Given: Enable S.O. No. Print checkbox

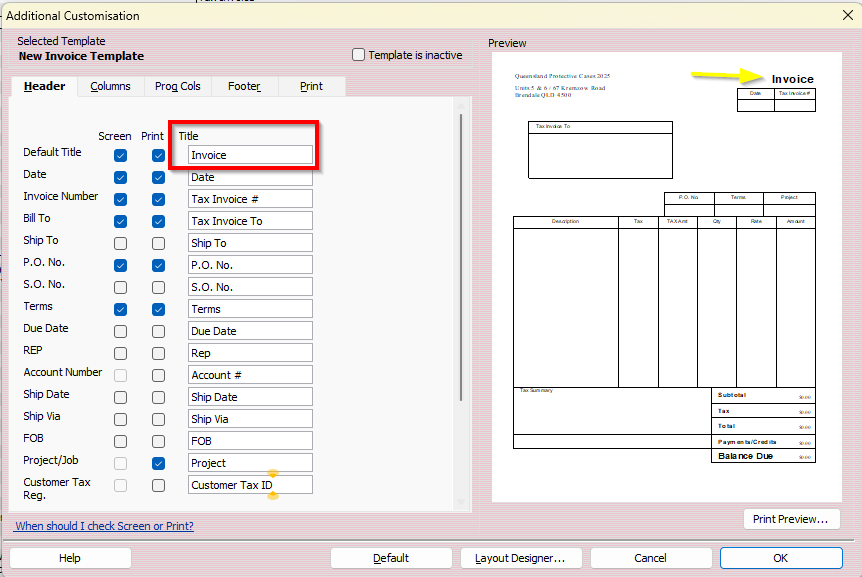Looking at the screenshot, I should pos(158,287).
